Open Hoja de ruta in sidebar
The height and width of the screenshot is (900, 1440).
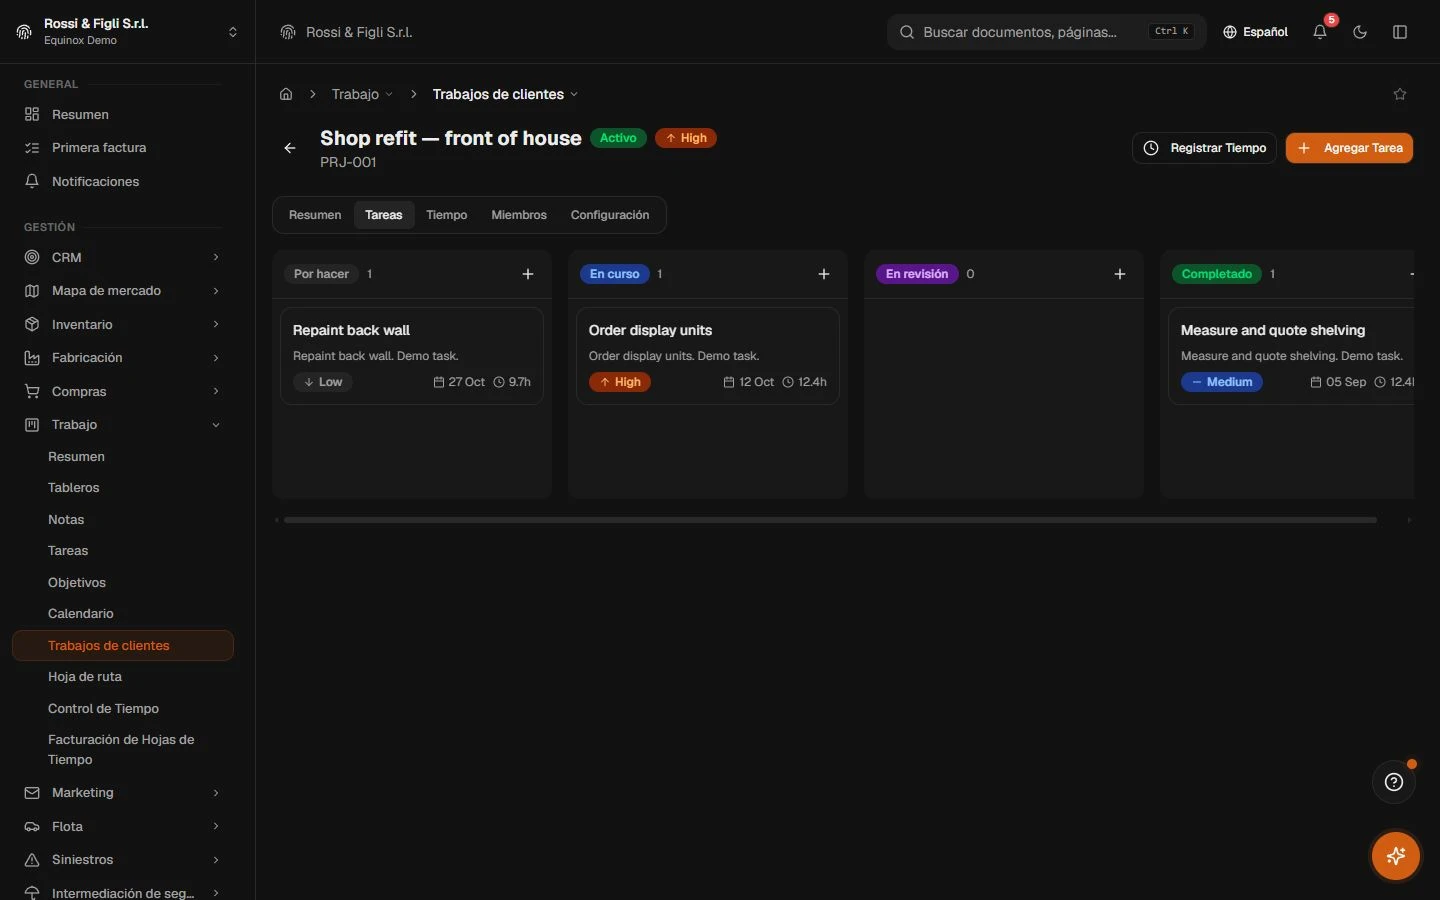click(85, 677)
